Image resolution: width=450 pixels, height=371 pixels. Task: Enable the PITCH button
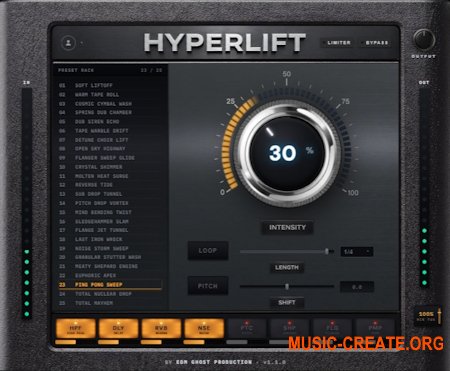208,286
